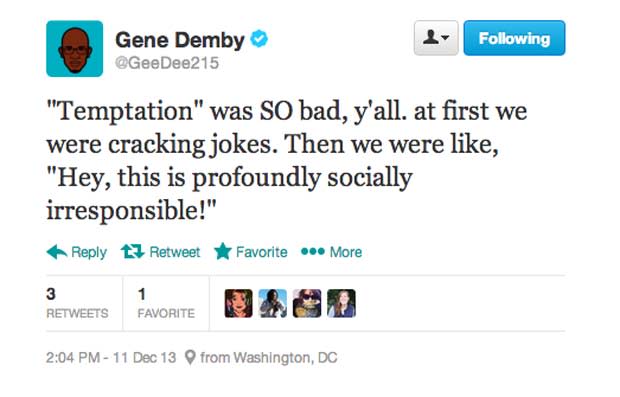Open Gene Demby's profile avatar
The image size is (620, 397).
click(75, 49)
